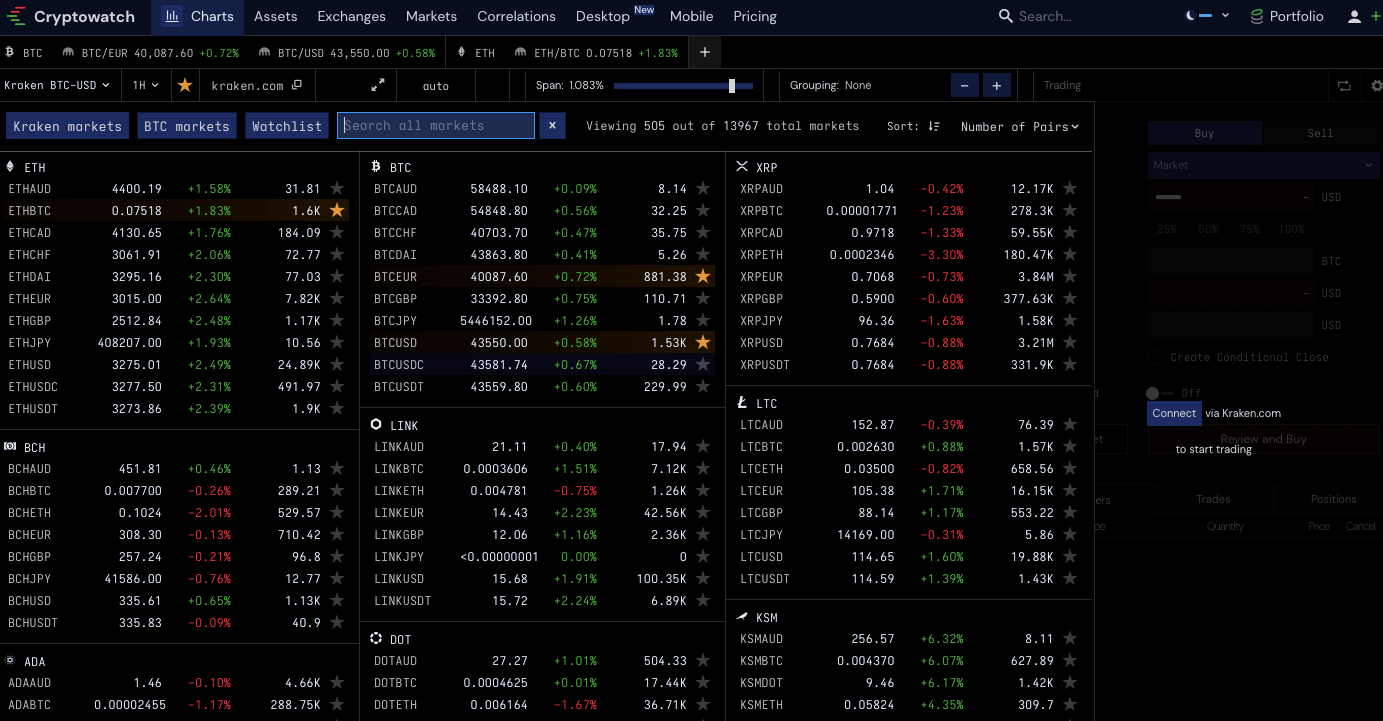Star the DOTAUD market
Screen dimensions: 1383x721
point(703,660)
